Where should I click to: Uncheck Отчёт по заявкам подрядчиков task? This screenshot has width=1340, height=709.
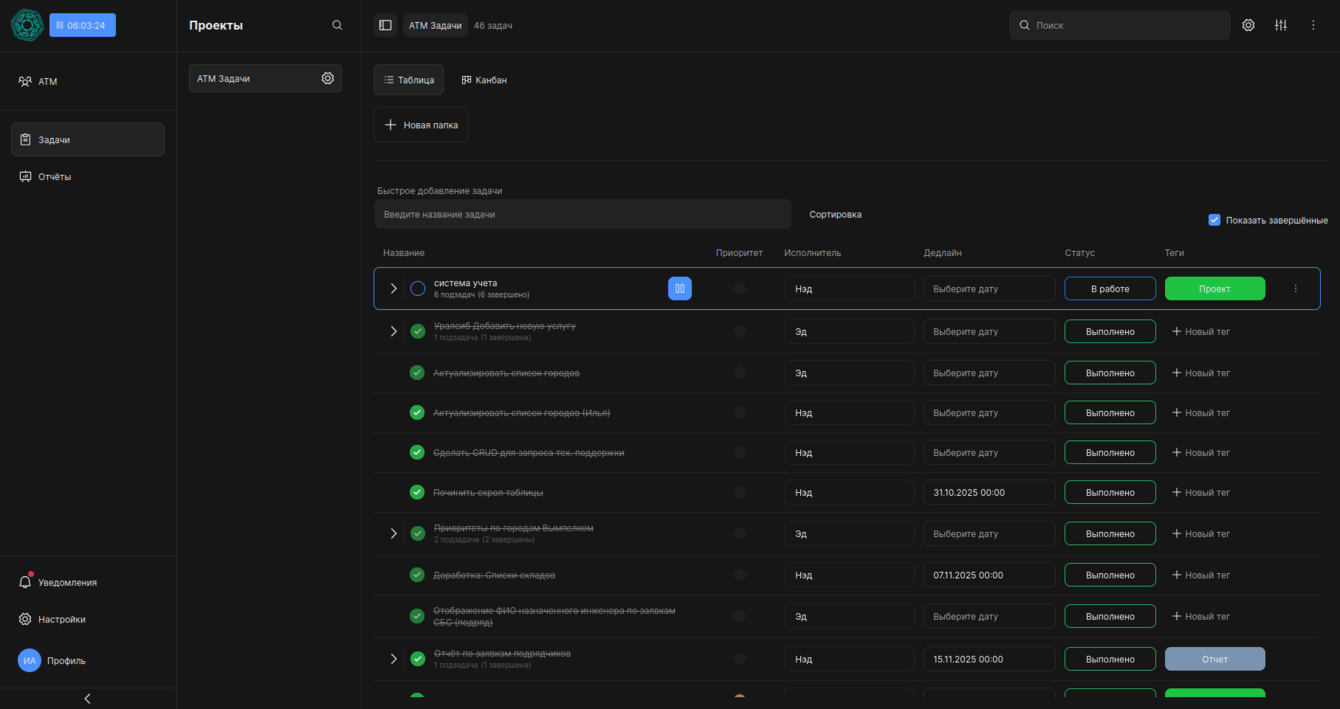point(418,659)
